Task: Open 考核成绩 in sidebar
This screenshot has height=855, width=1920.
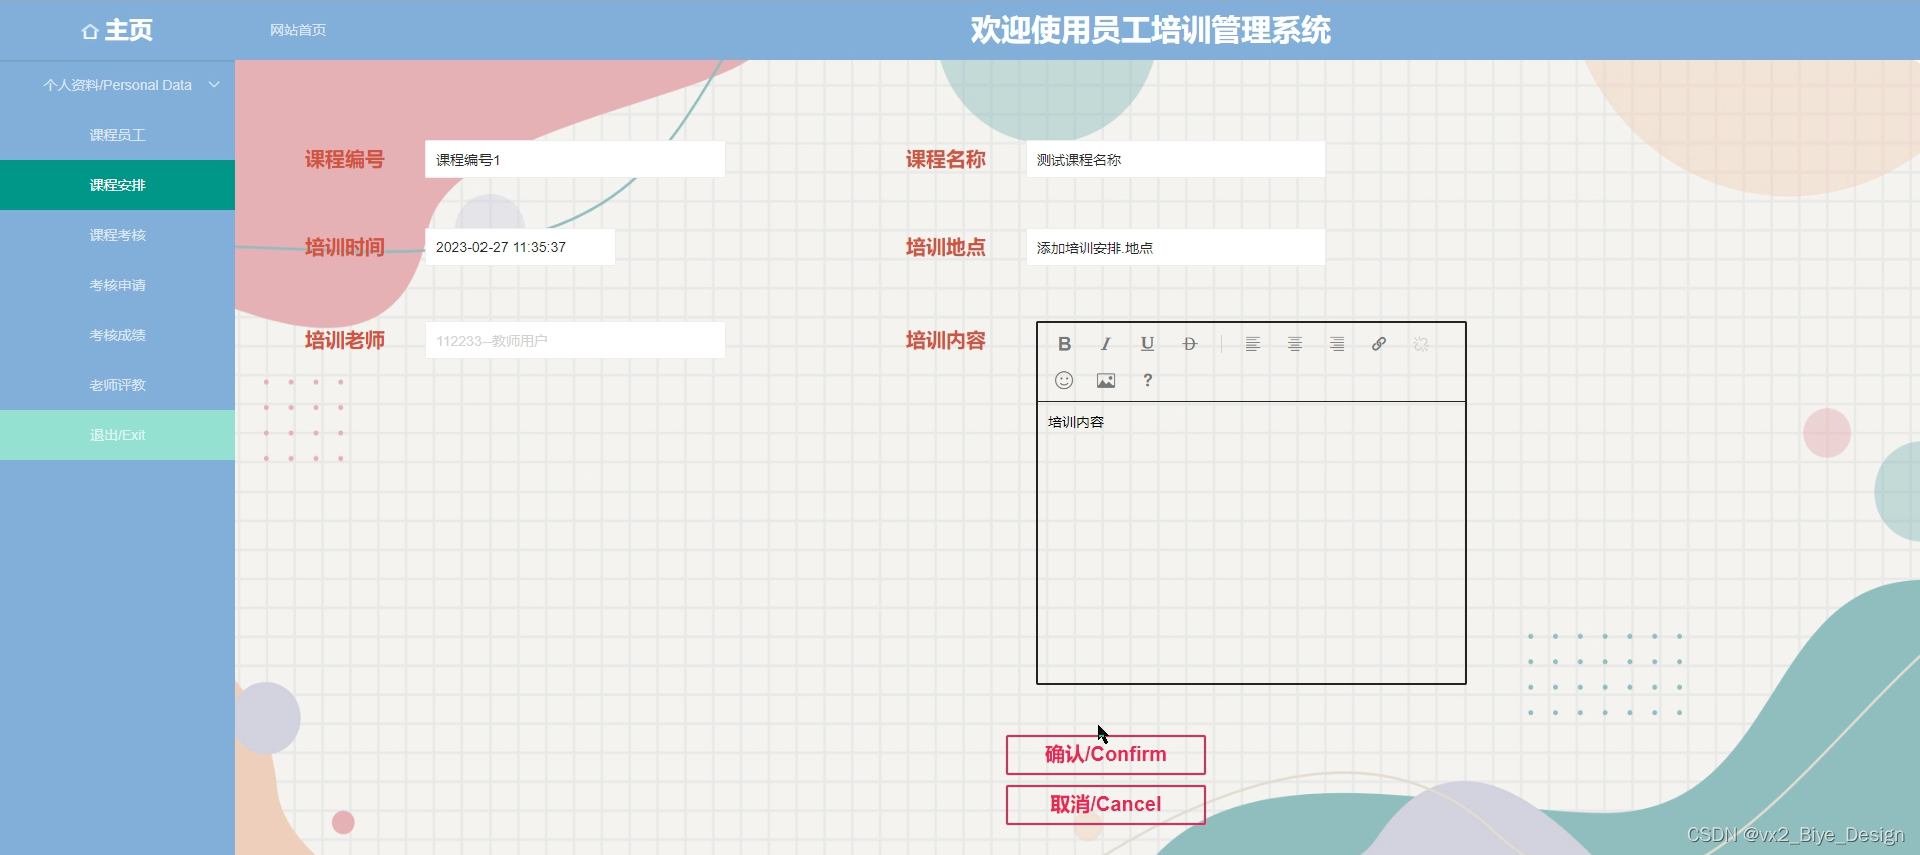Action: pos(117,335)
